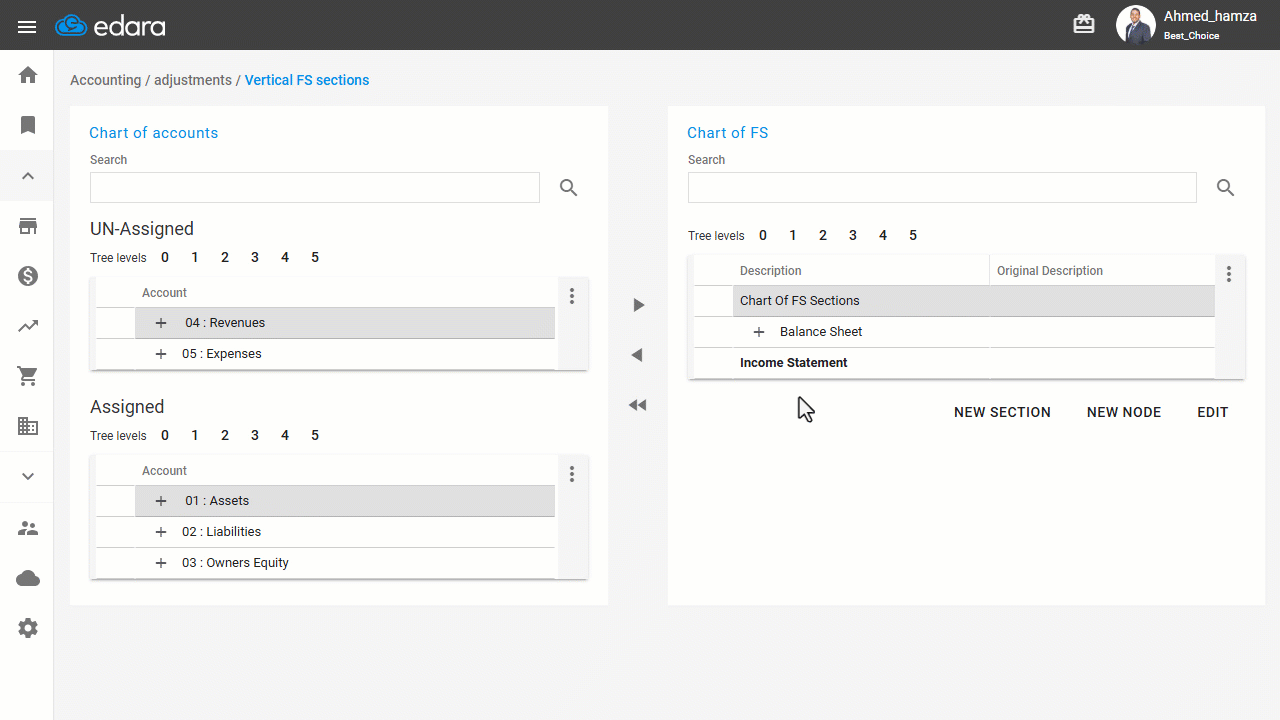Click Chart of FS search magnifier

[x=1226, y=188]
